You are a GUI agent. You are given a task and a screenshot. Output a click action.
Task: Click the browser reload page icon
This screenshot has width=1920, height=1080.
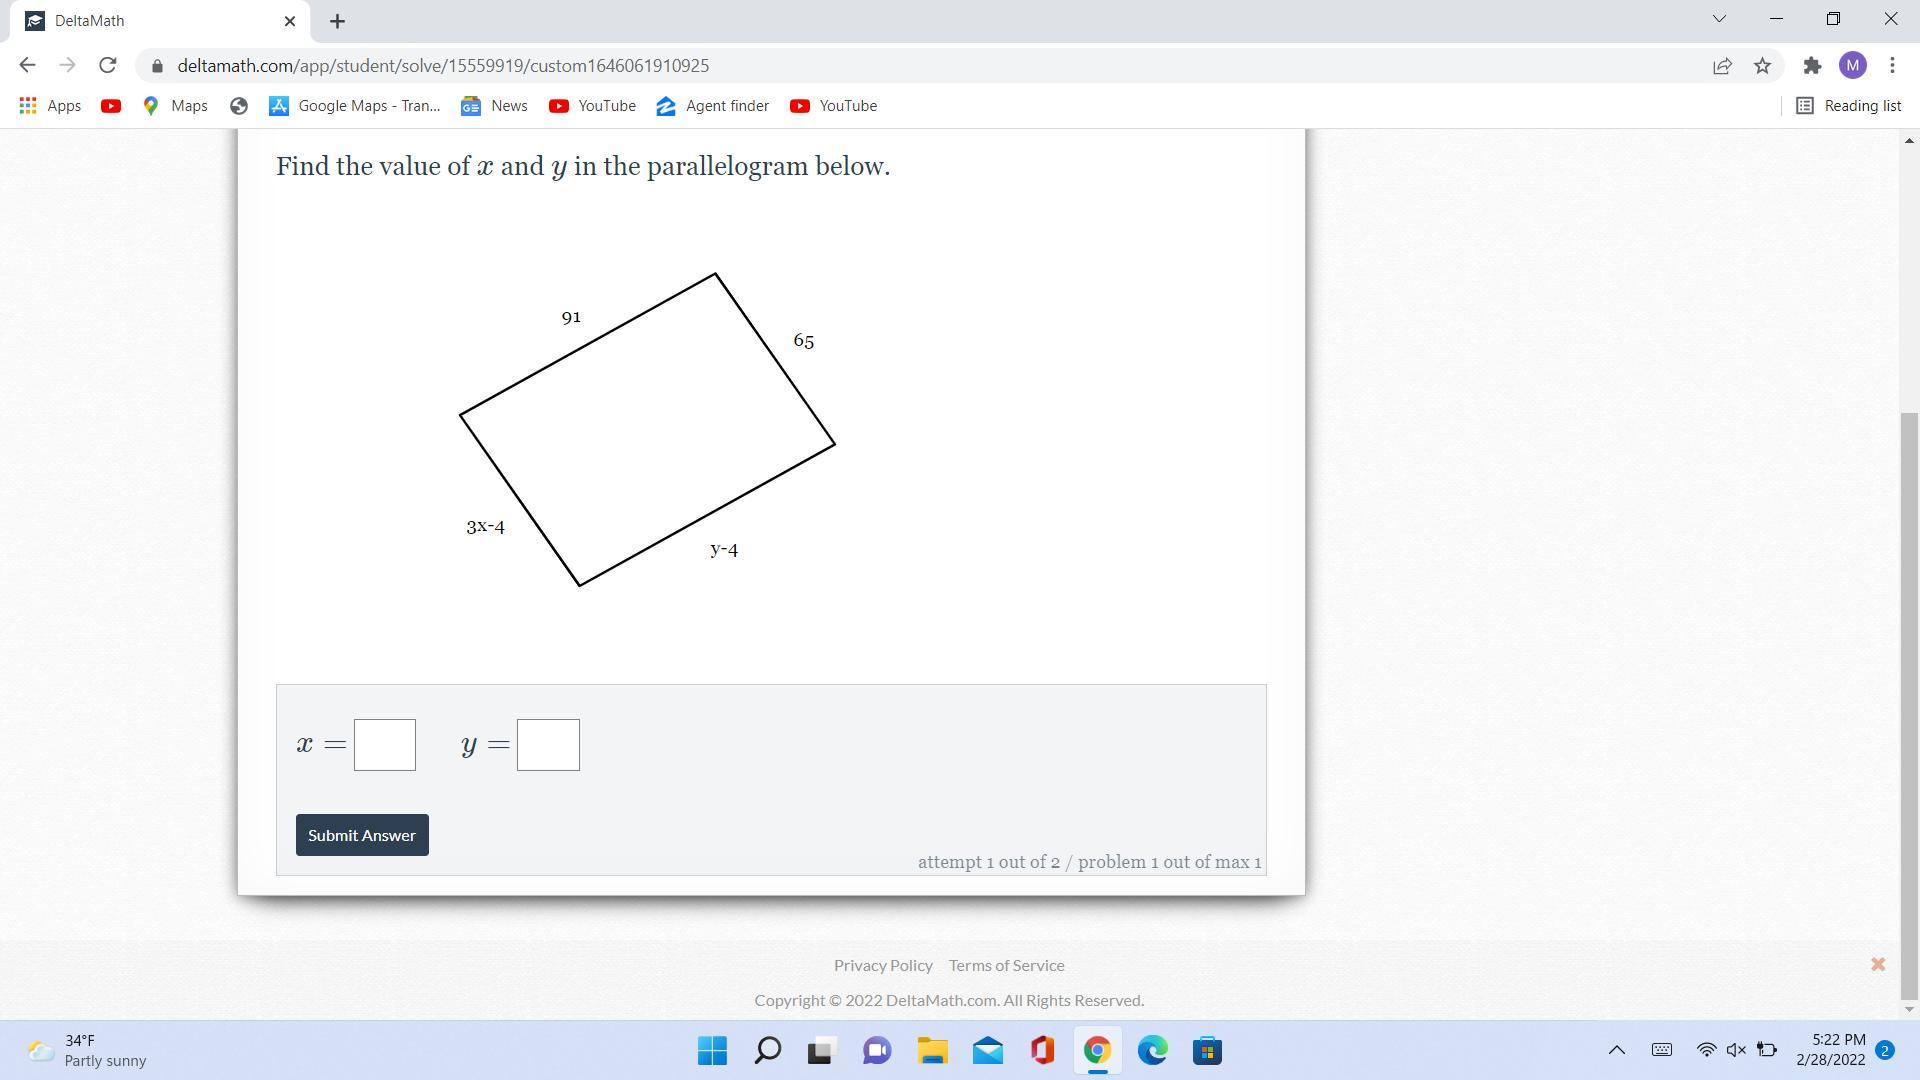107,65
